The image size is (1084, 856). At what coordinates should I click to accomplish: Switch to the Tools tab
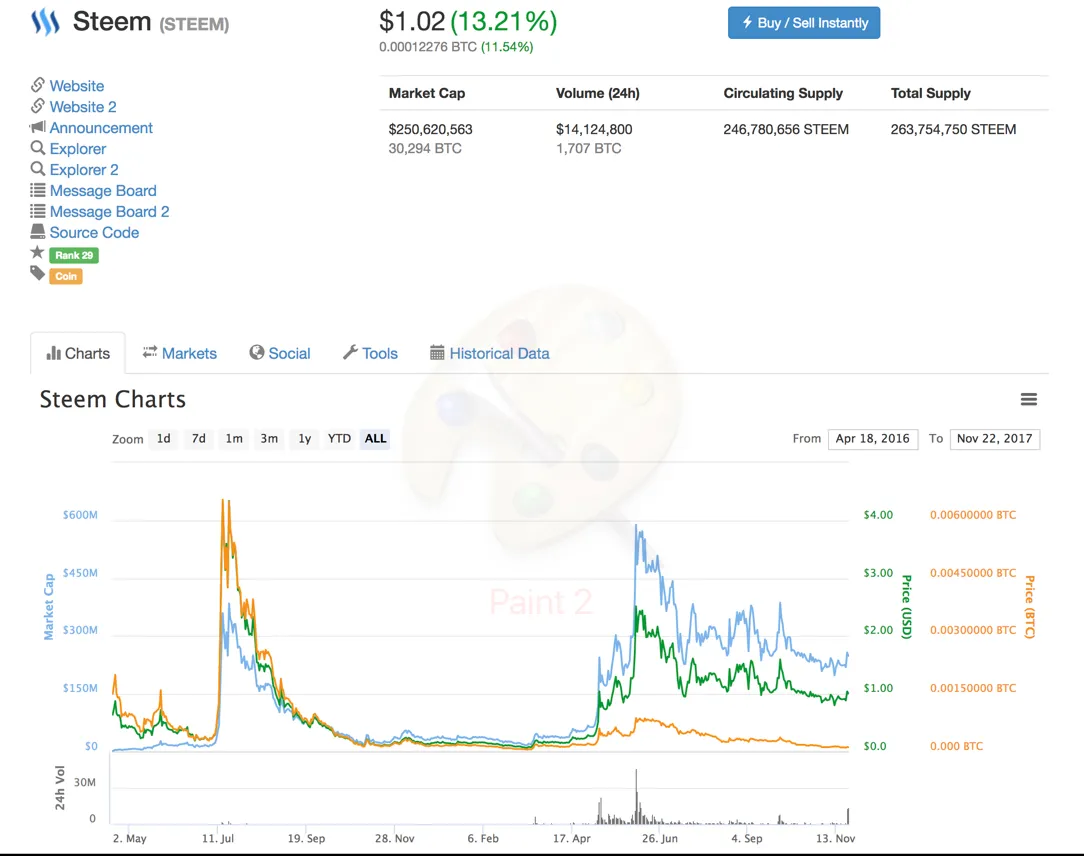pyautogui.click(x=371, y=353)
